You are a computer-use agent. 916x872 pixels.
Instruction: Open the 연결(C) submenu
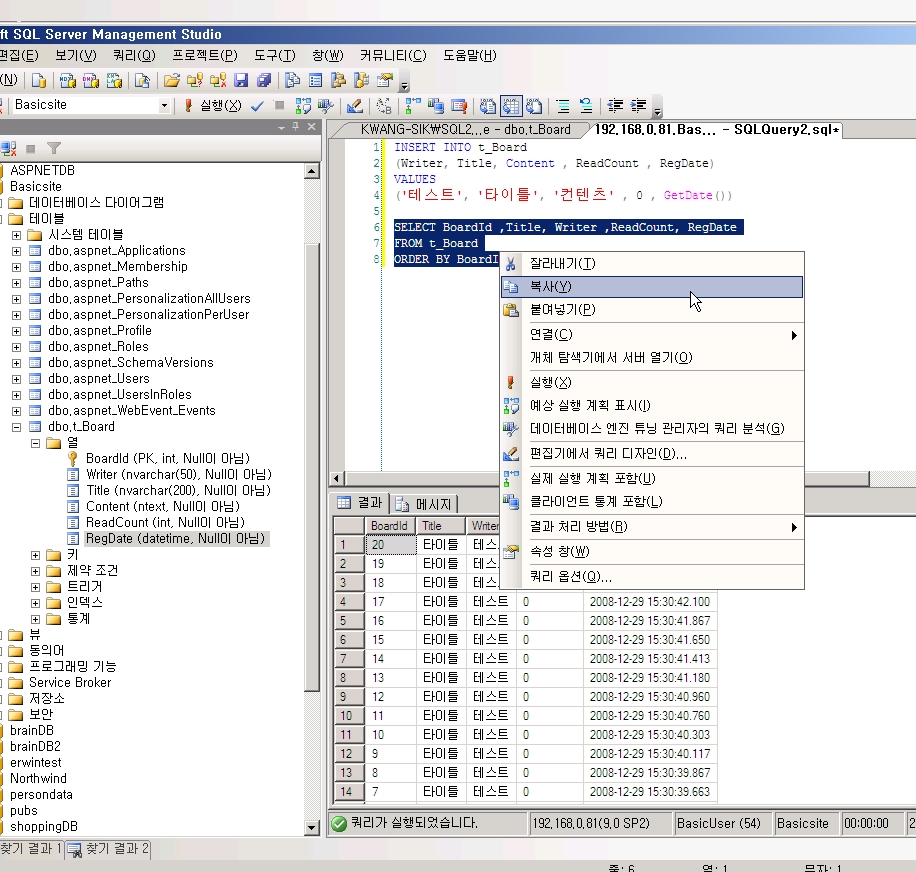(652, 335)
